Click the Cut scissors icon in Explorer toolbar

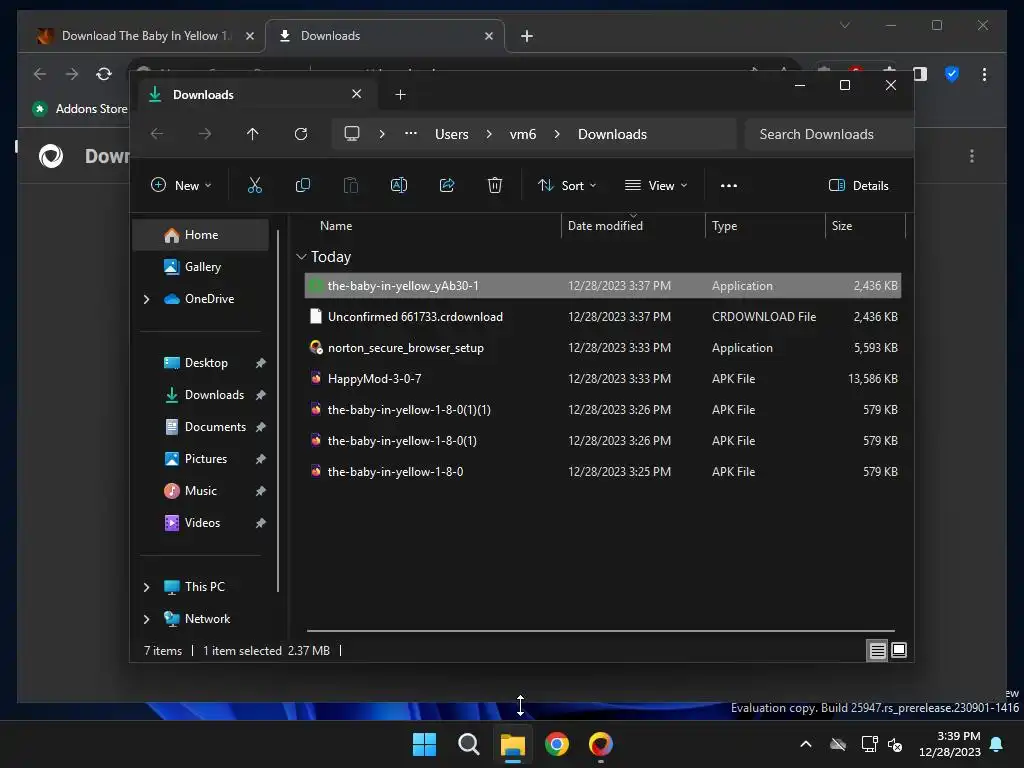click(x=255, y=185)
